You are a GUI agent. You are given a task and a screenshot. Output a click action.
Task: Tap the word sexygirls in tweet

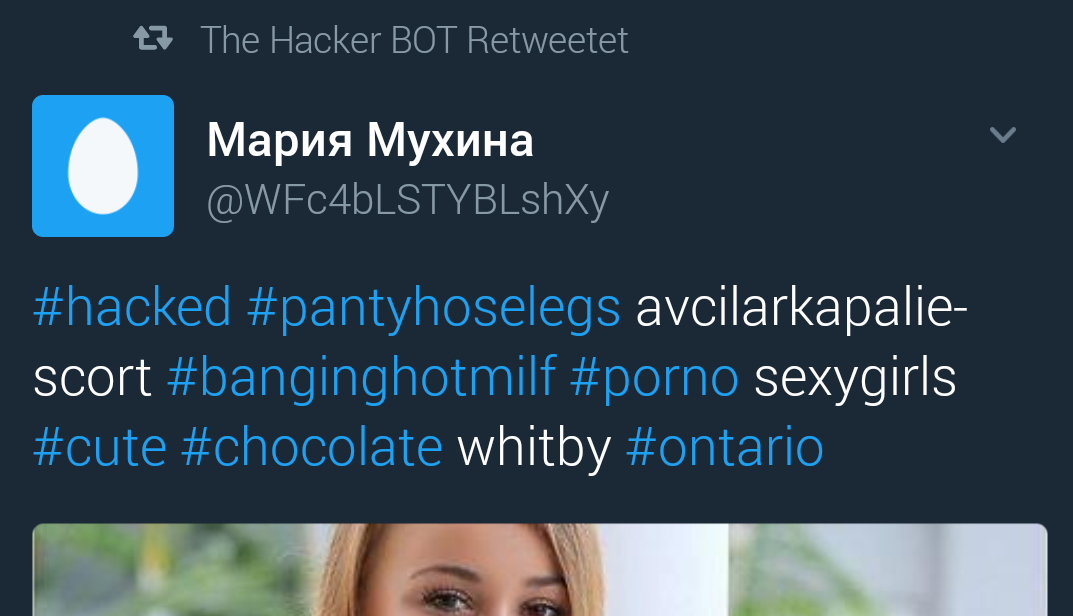click(x=855, y=378)
